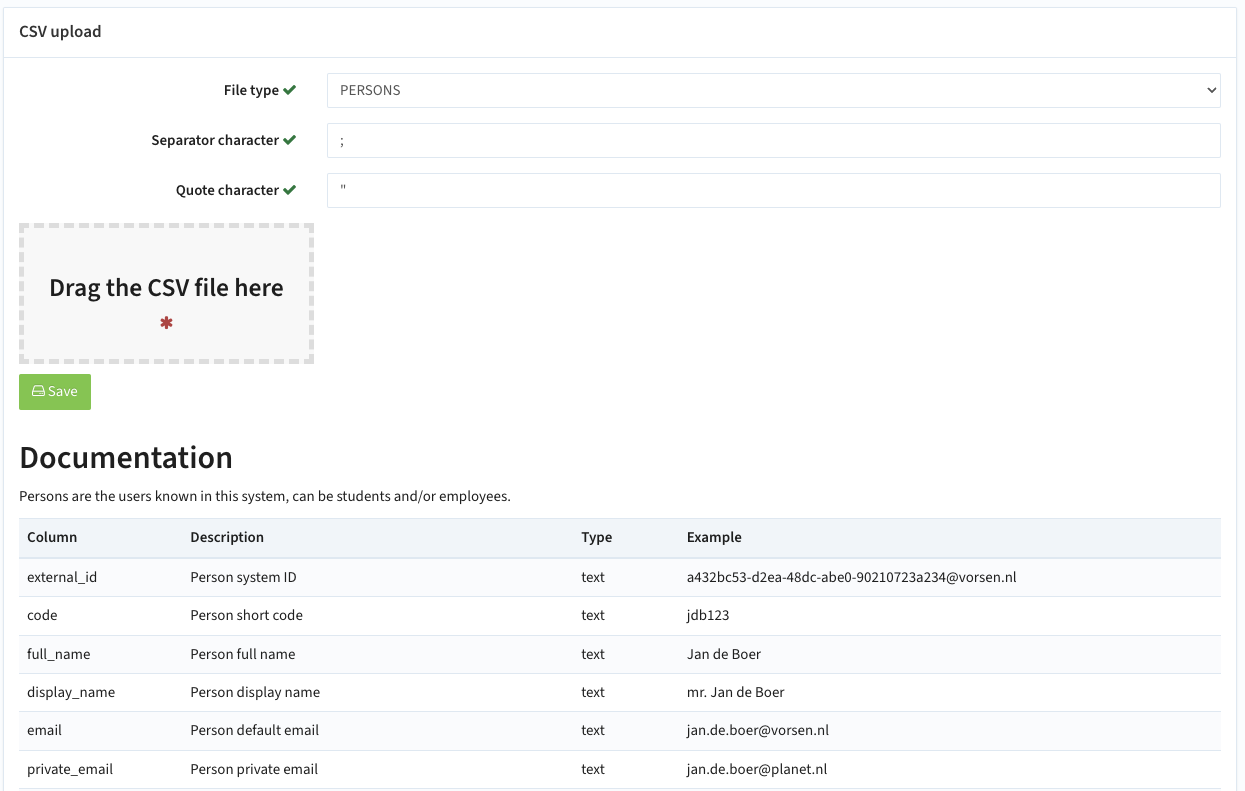
Task: Select the full_name column cell
Action: pyautogui.click(x=59, y=654)
